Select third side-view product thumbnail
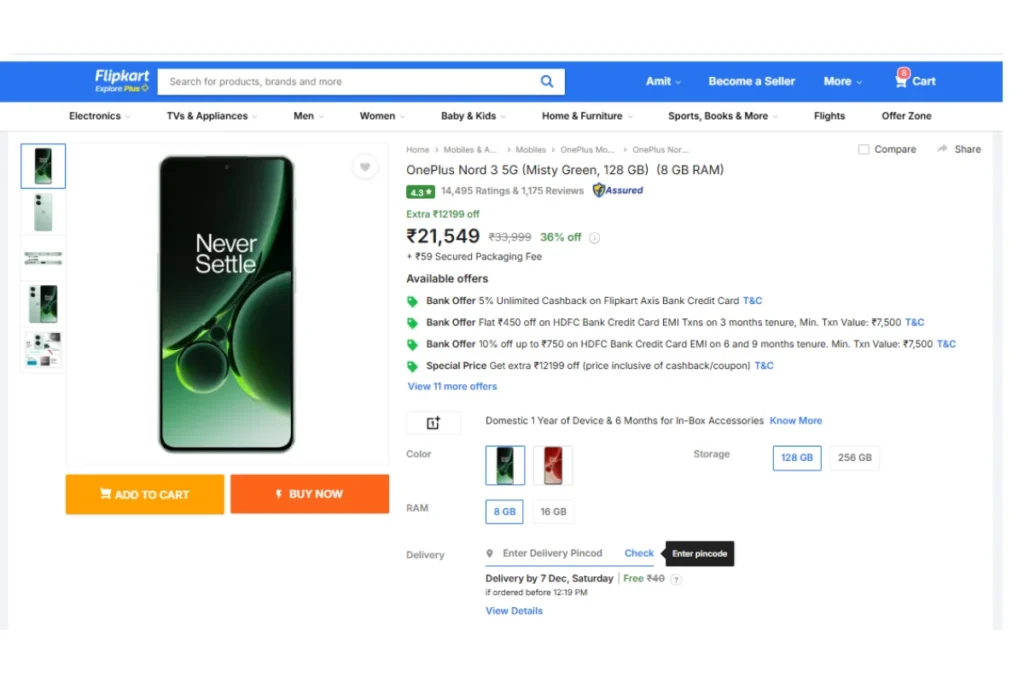1024x683 pixels. (x=43, y=258)
